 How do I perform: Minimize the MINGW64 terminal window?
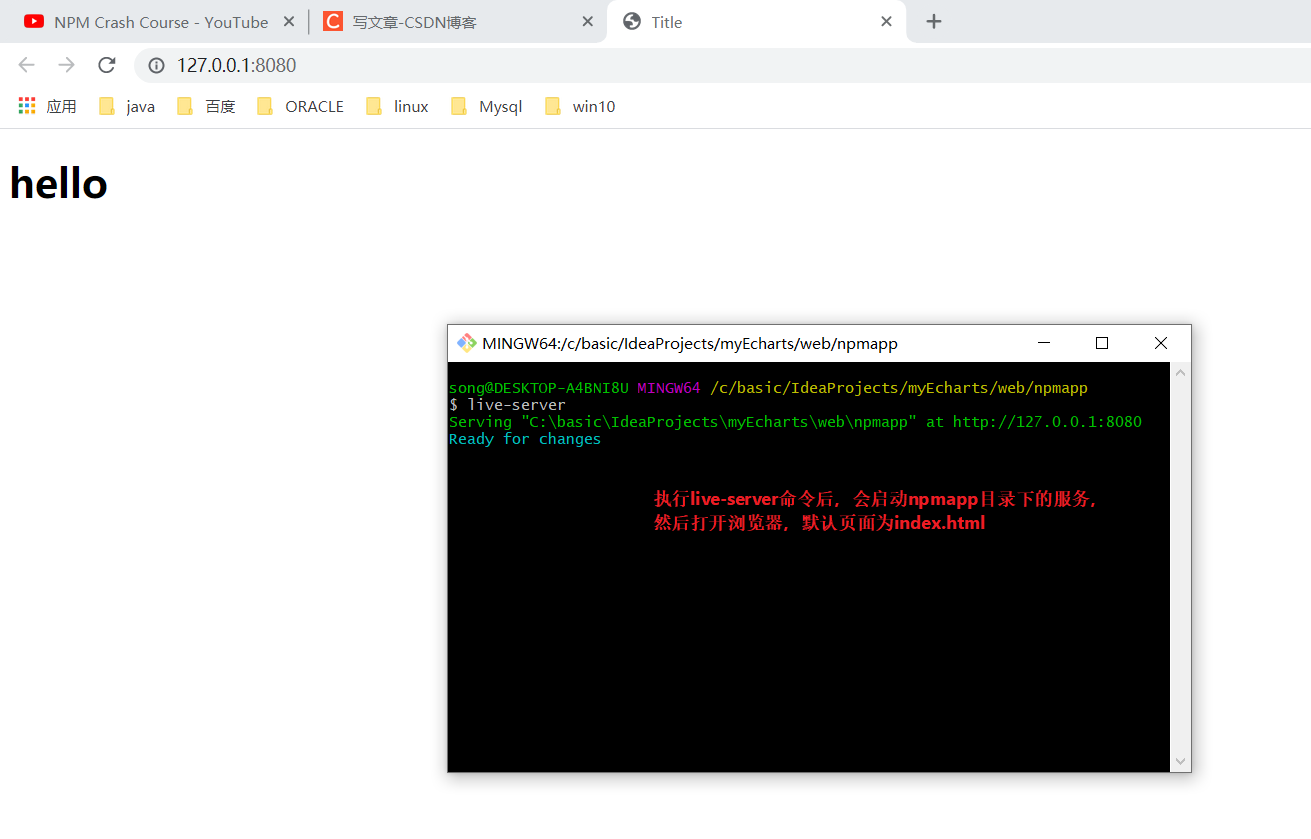1044,343
